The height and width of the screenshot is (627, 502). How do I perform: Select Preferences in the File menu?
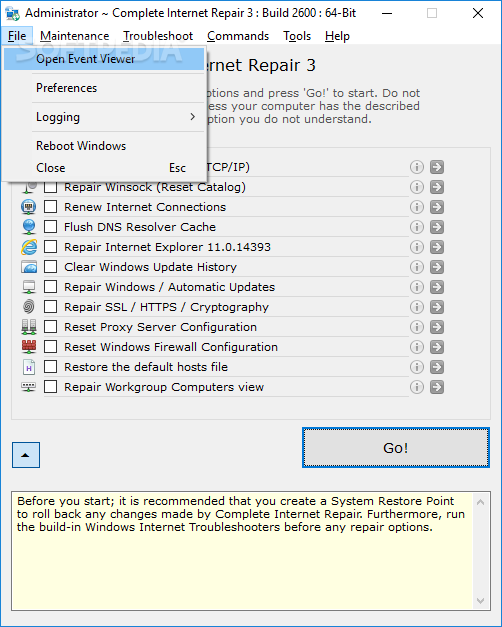104,88
